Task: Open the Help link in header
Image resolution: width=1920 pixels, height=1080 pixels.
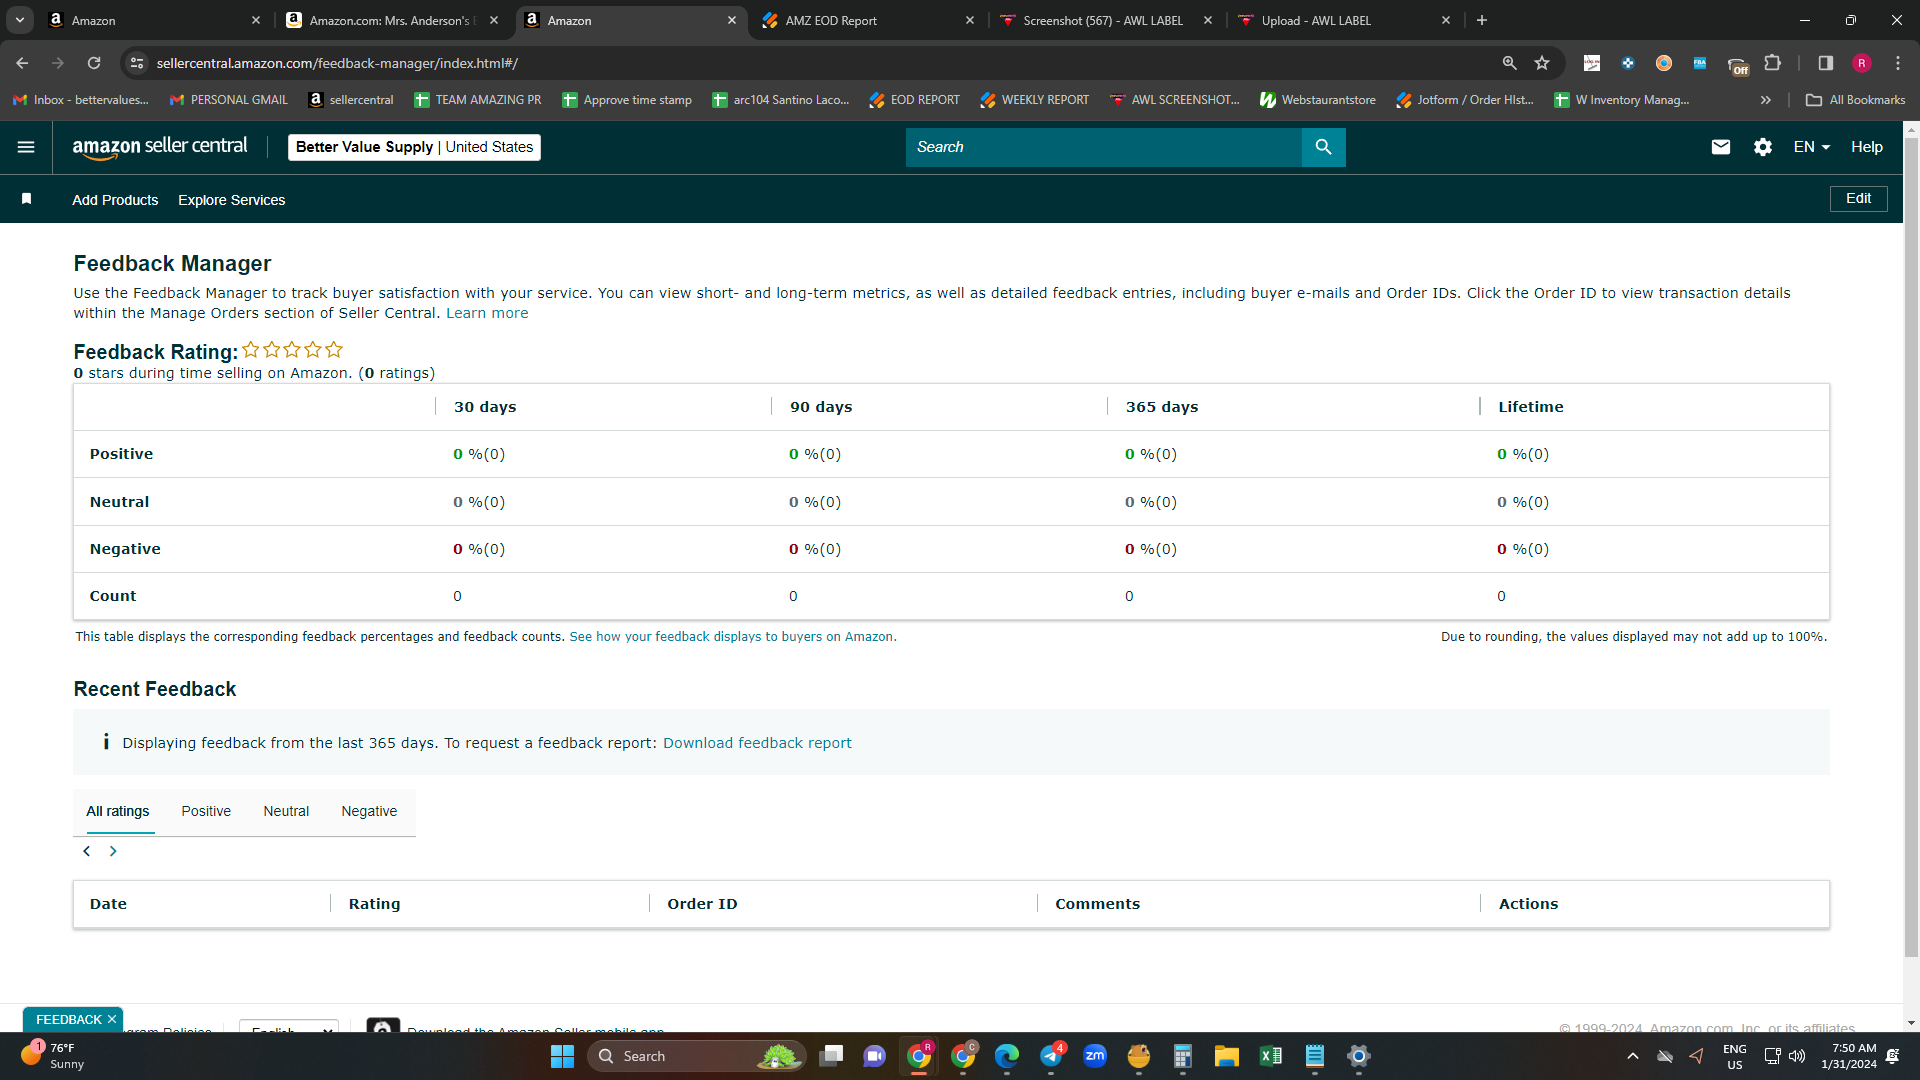Action: 1866,147
